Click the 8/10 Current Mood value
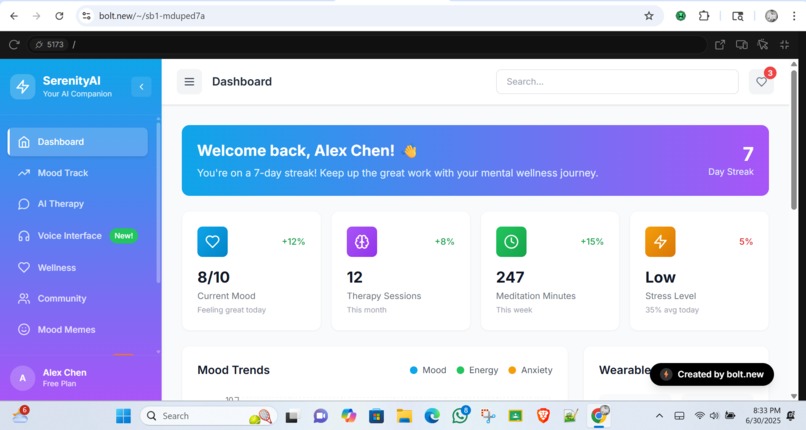This screenshot has height=430, width=806. [x=213, y=277]
